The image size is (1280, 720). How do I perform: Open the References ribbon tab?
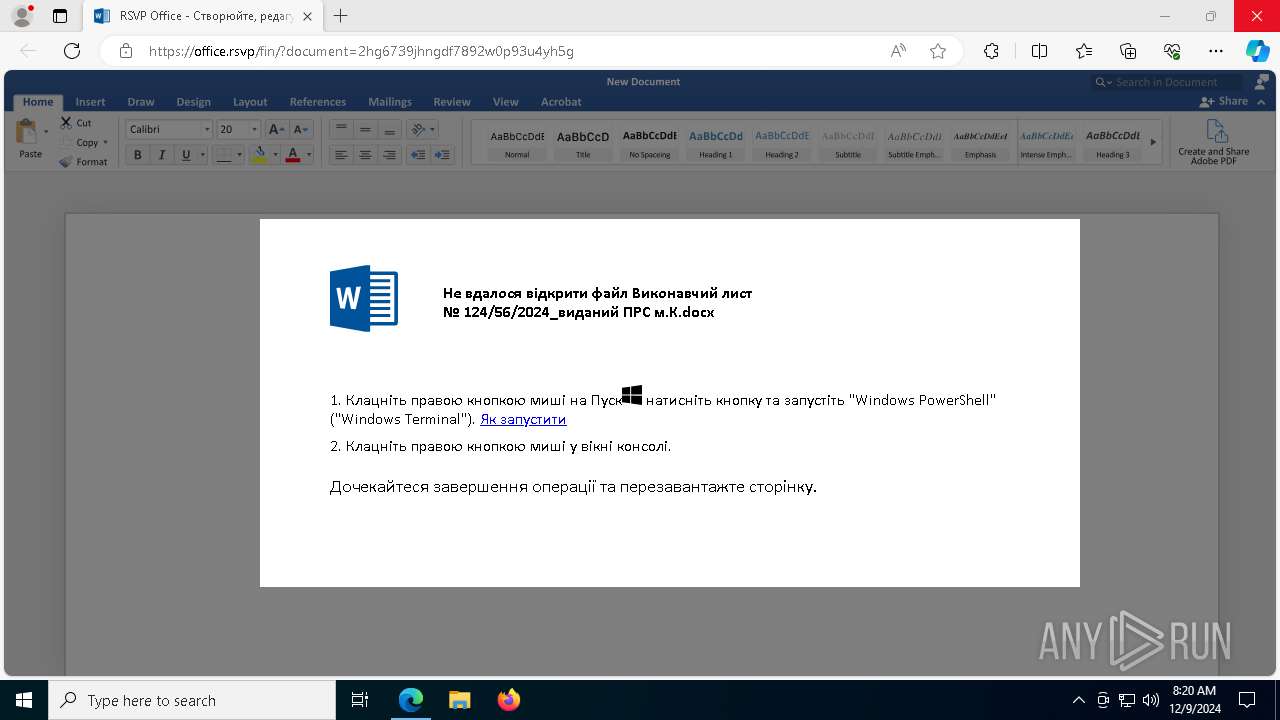(318, 102)
